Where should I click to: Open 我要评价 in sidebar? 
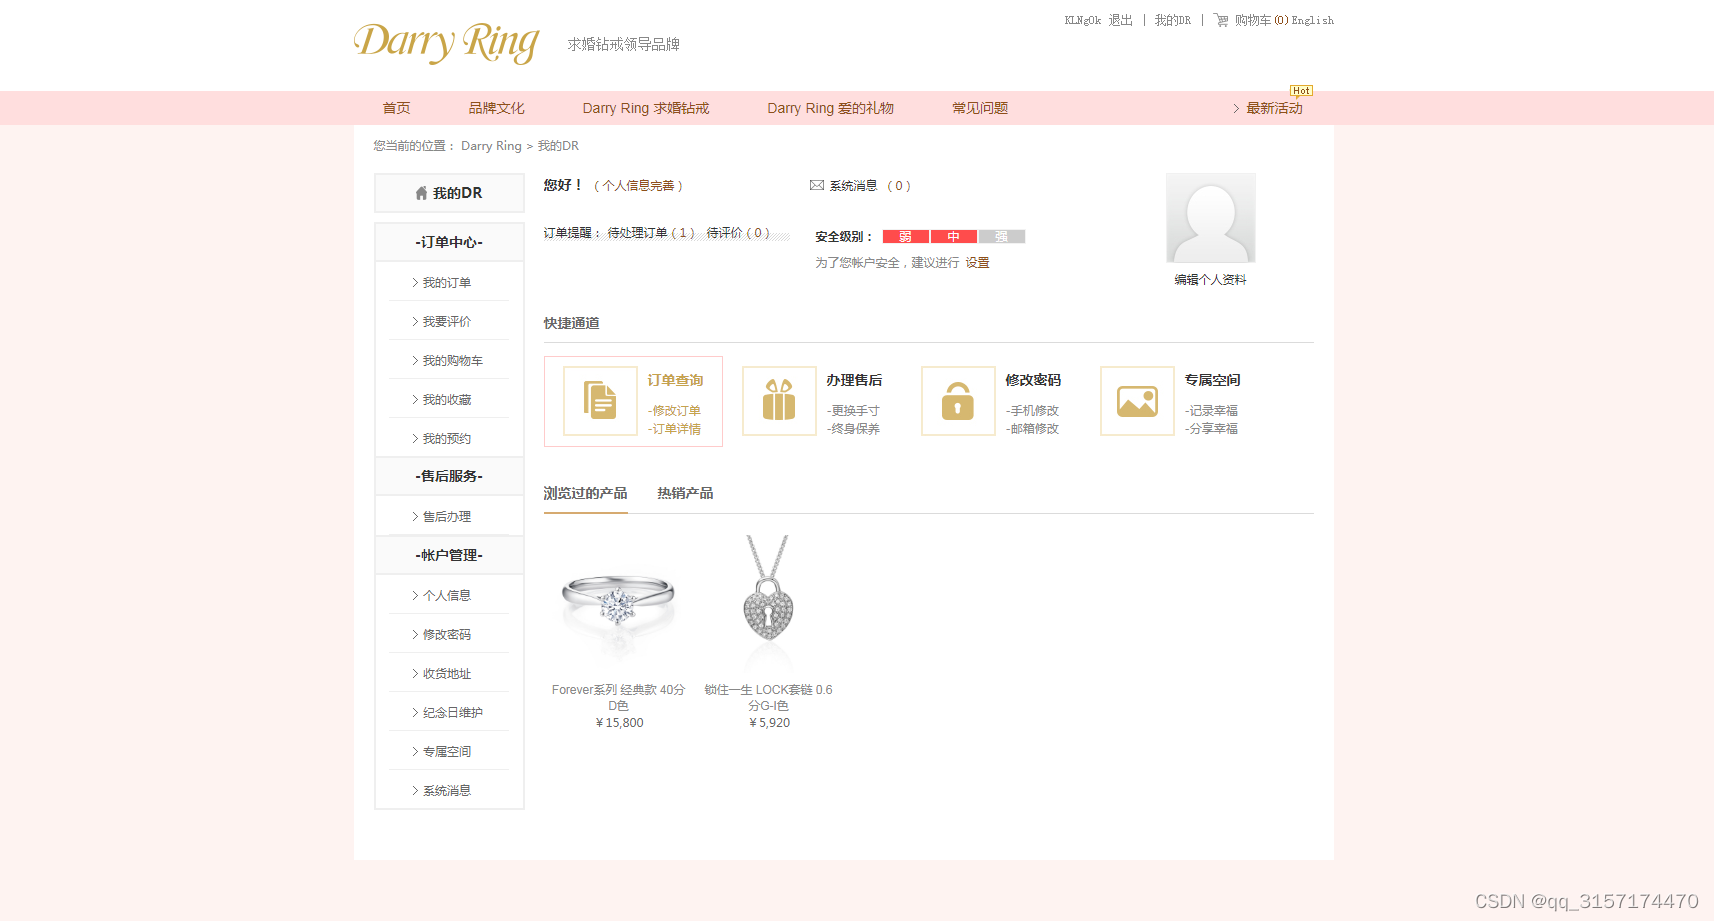coord(446,322)
